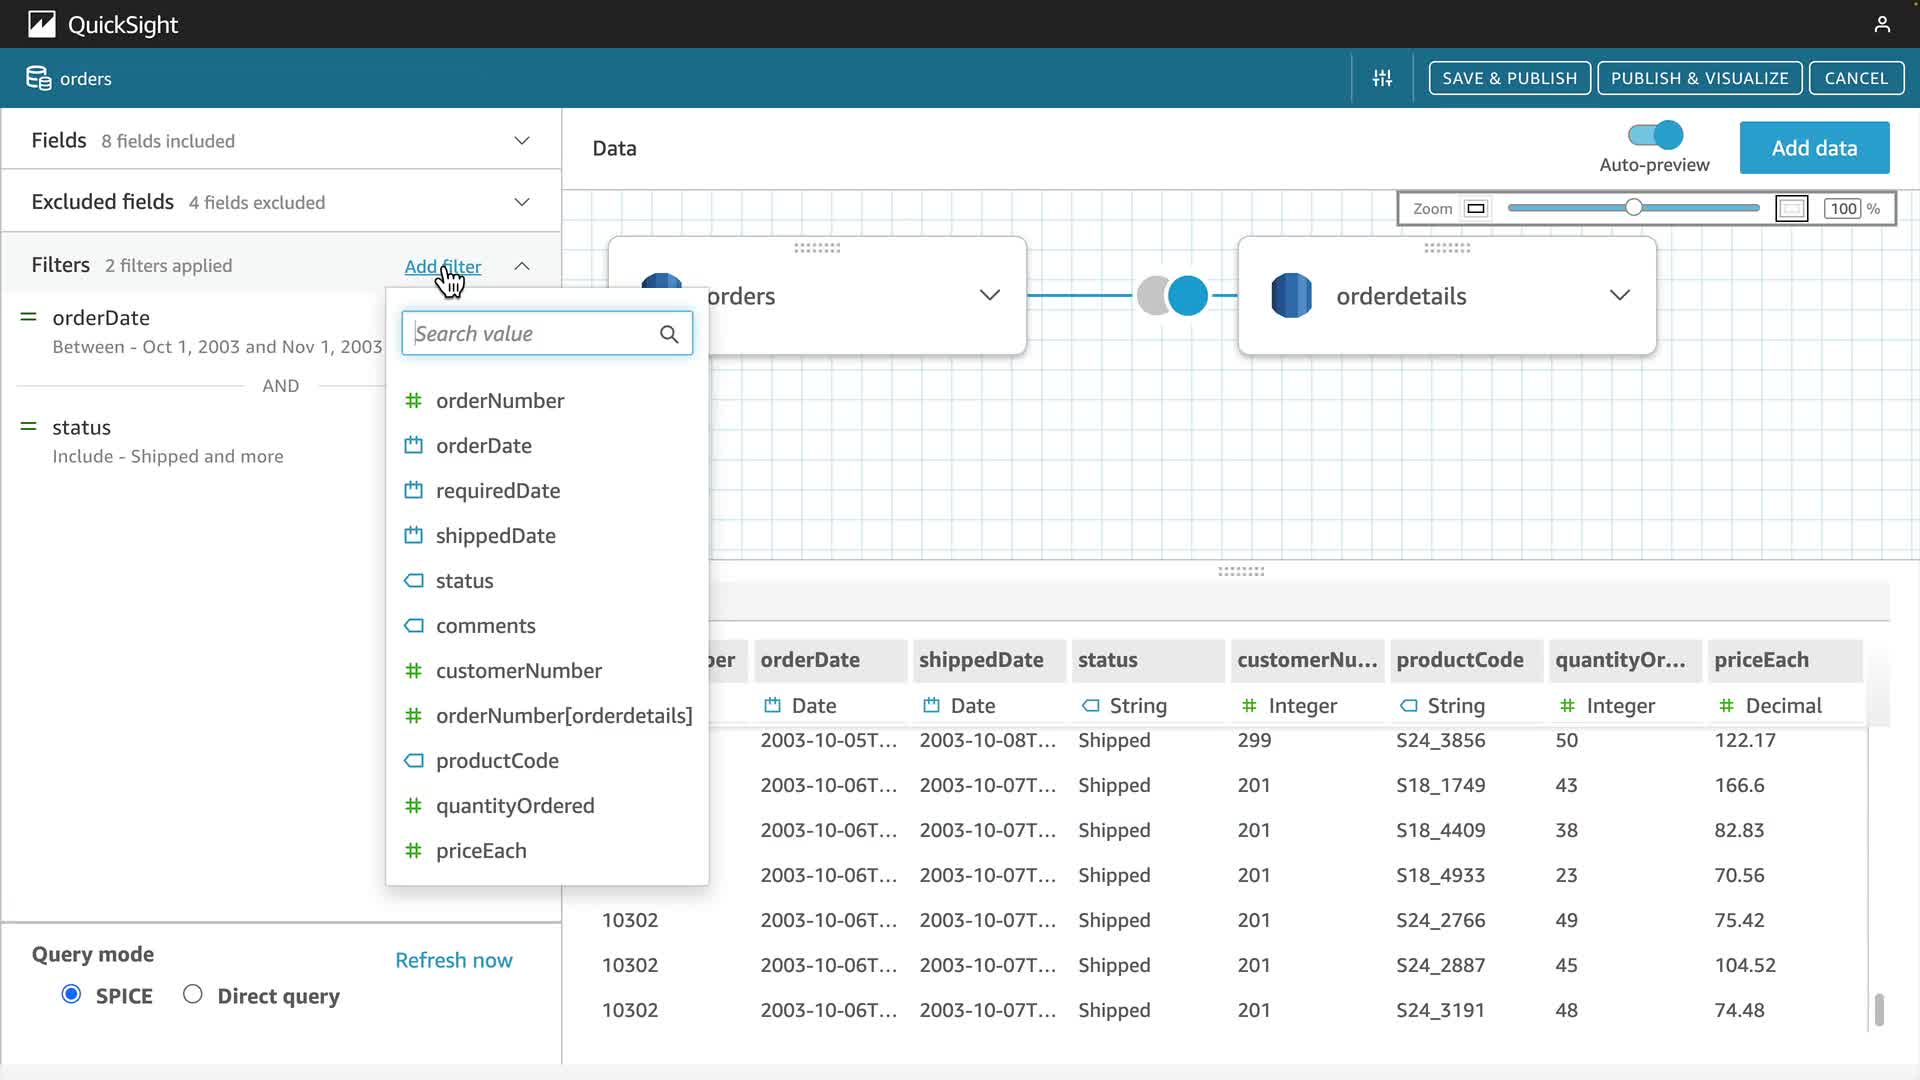Click the orderdetails table database icon
The image size is (1920, 1080).
tap(1291, 295)
